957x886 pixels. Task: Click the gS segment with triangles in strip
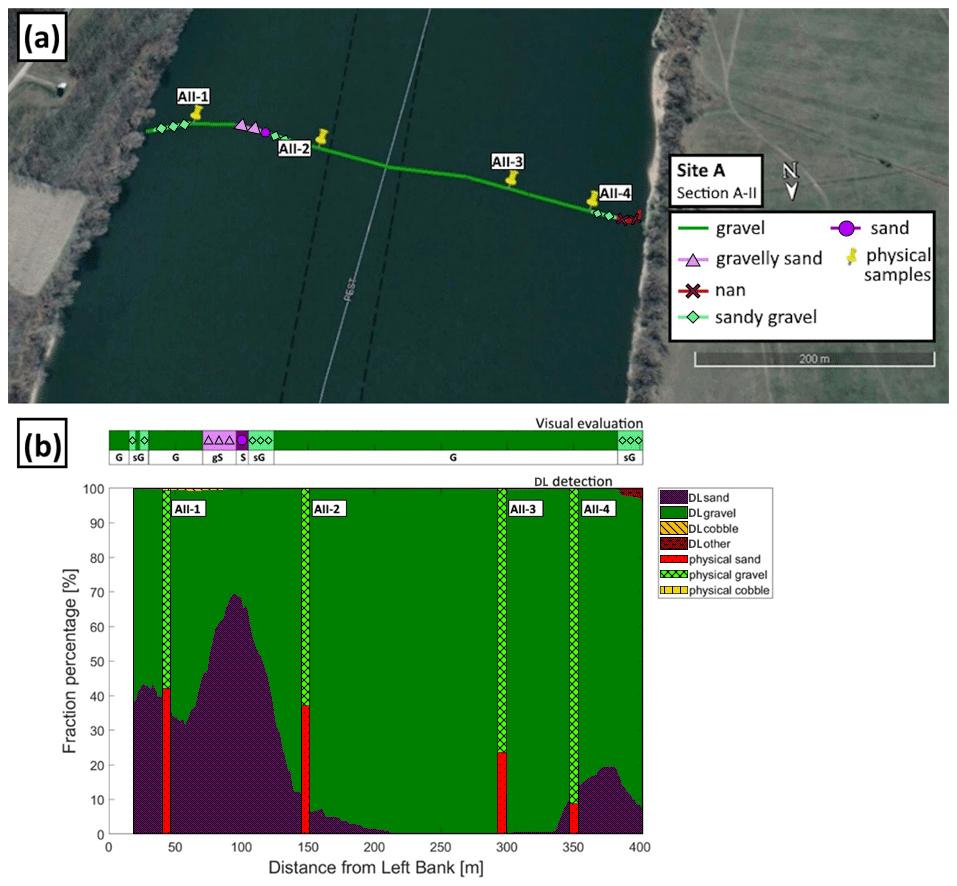point(219,440)
